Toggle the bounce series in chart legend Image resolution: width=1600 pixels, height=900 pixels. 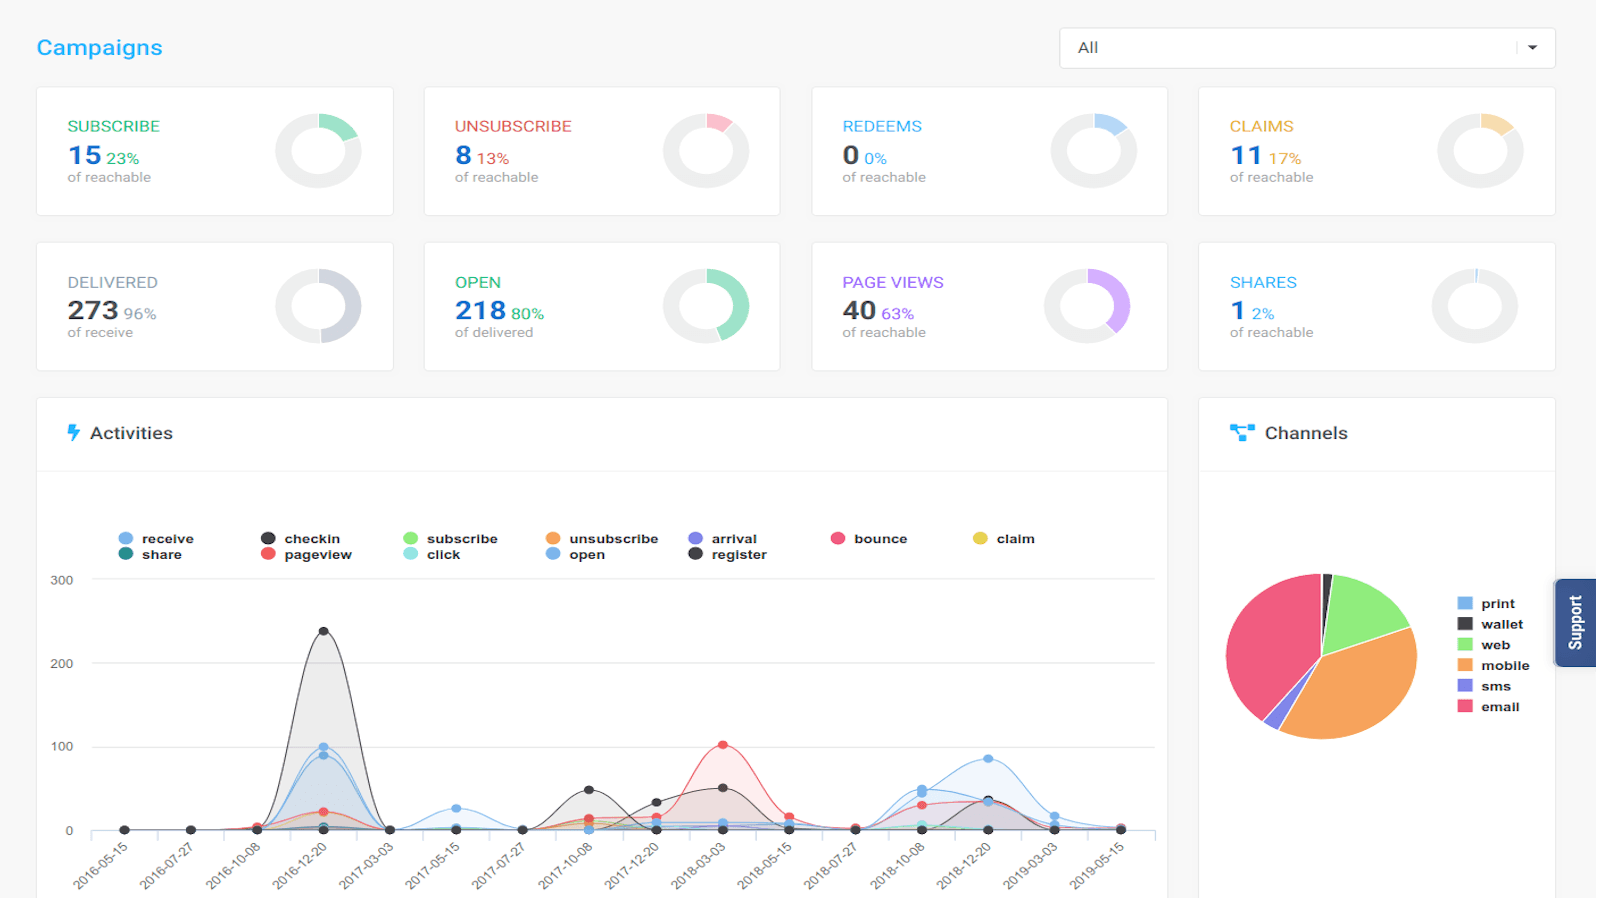click(869, 539)
